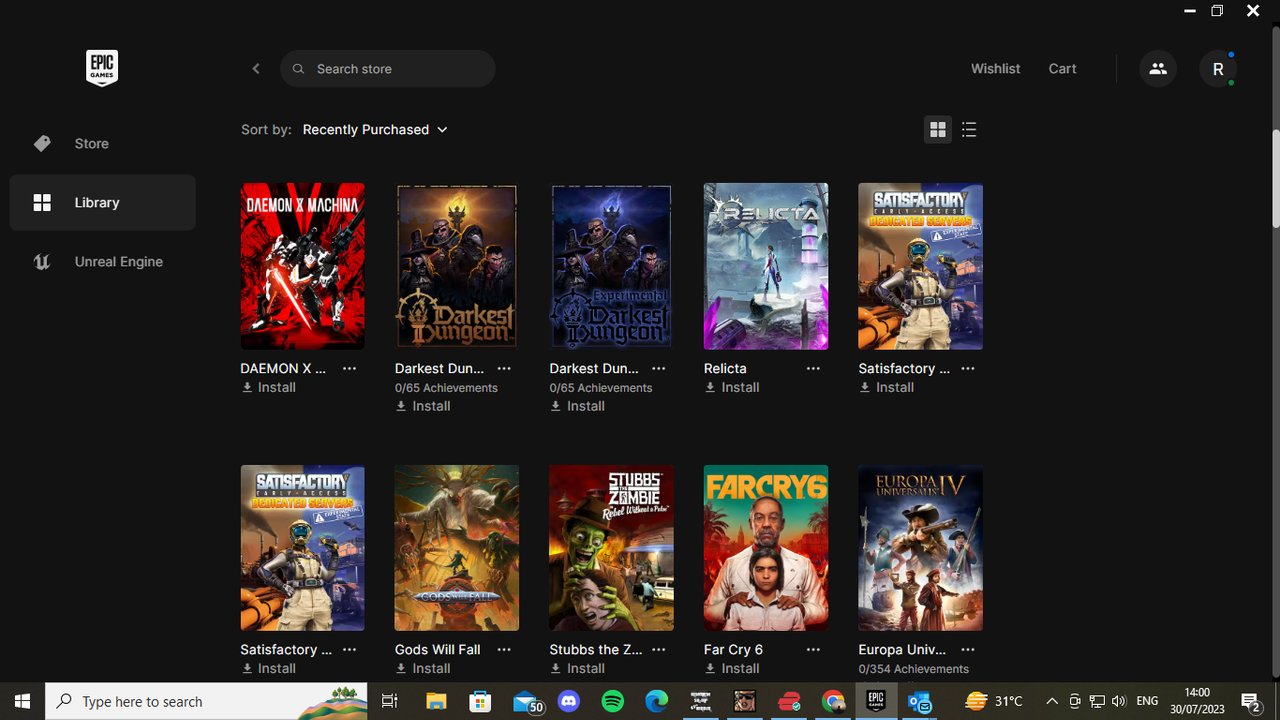Open the friends list icon
Viewport: 1280px width, 720px height.
(1158, 69)
